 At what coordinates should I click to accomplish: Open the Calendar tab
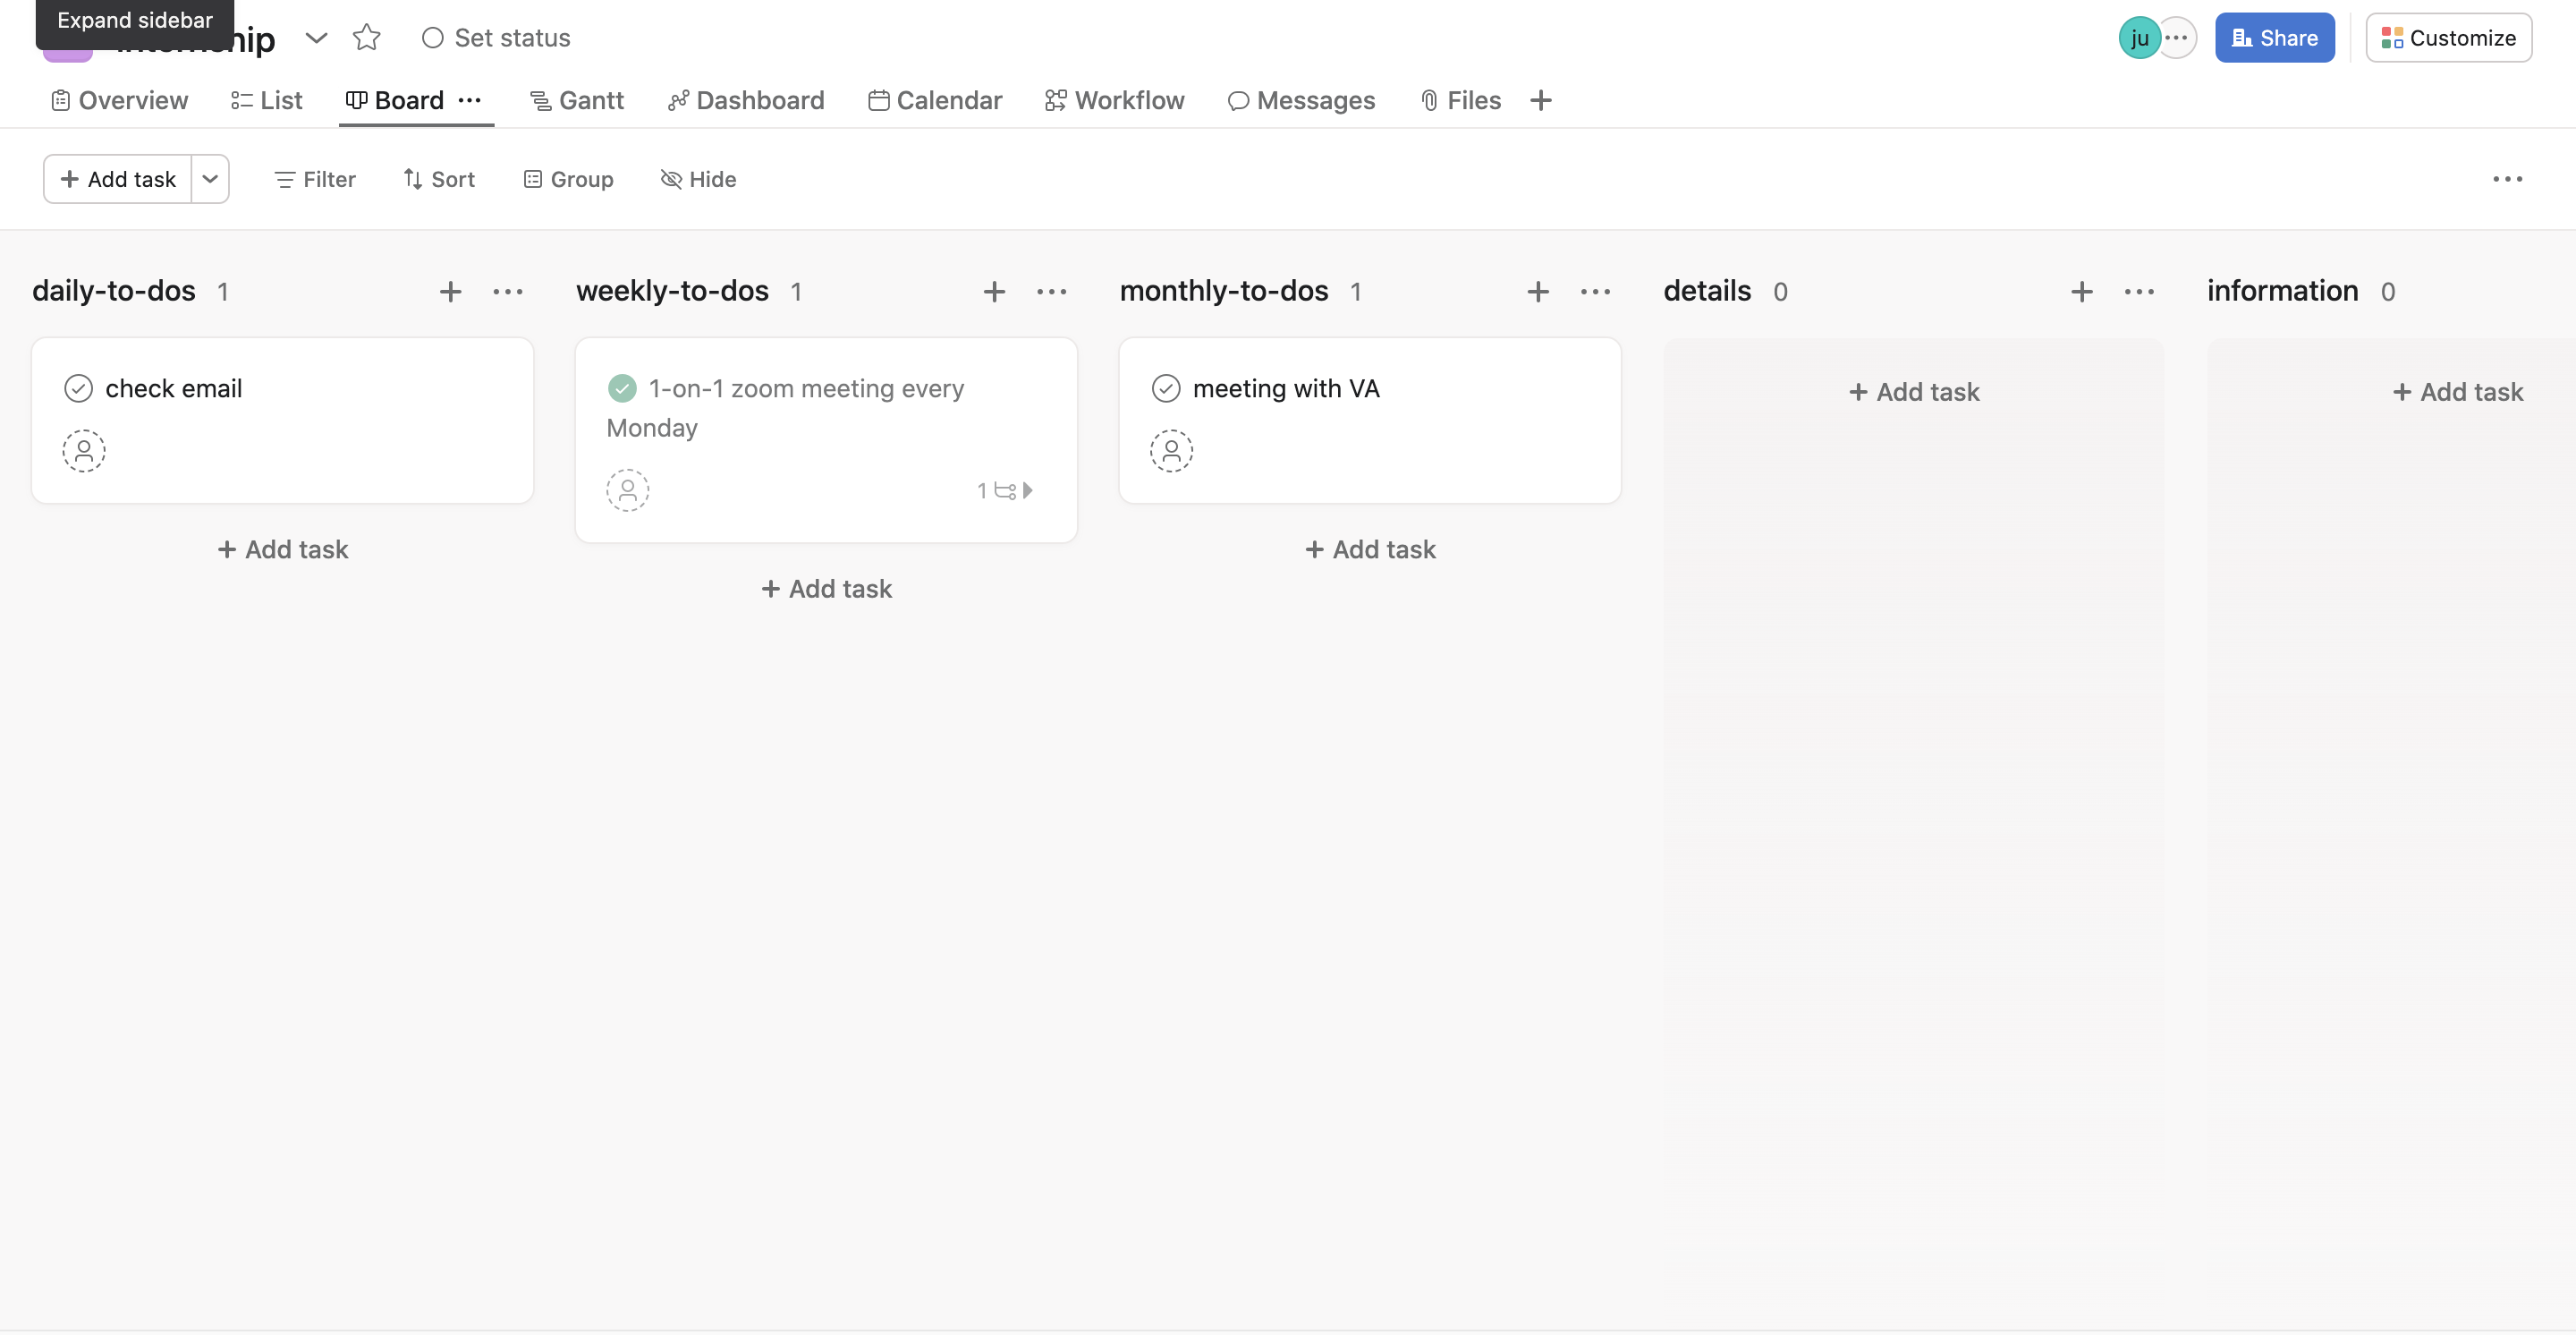[x=935, y=100]
